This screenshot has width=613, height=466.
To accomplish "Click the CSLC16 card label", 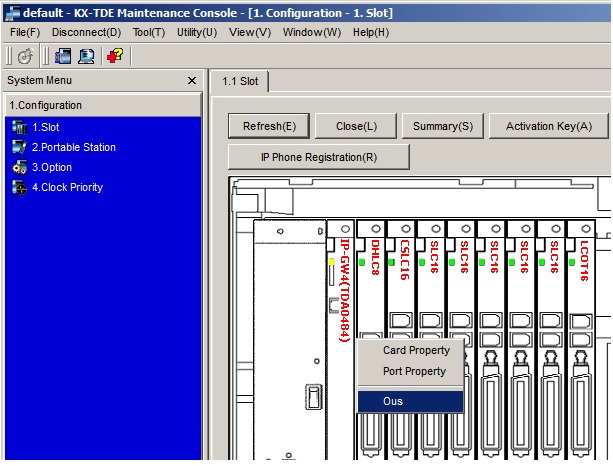I will (x=405, y=260).
